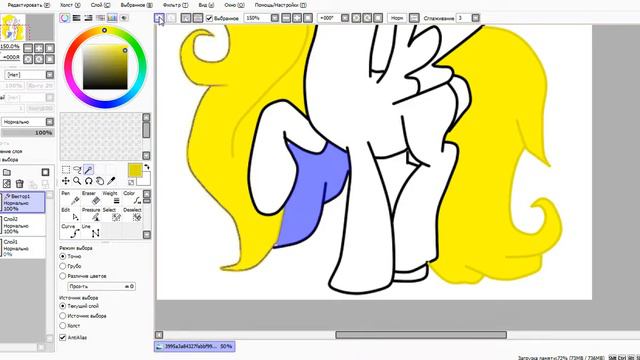640x360 pixels.
Task: Adjust the layer opacity 100% slider
Action: click(27, 133)
